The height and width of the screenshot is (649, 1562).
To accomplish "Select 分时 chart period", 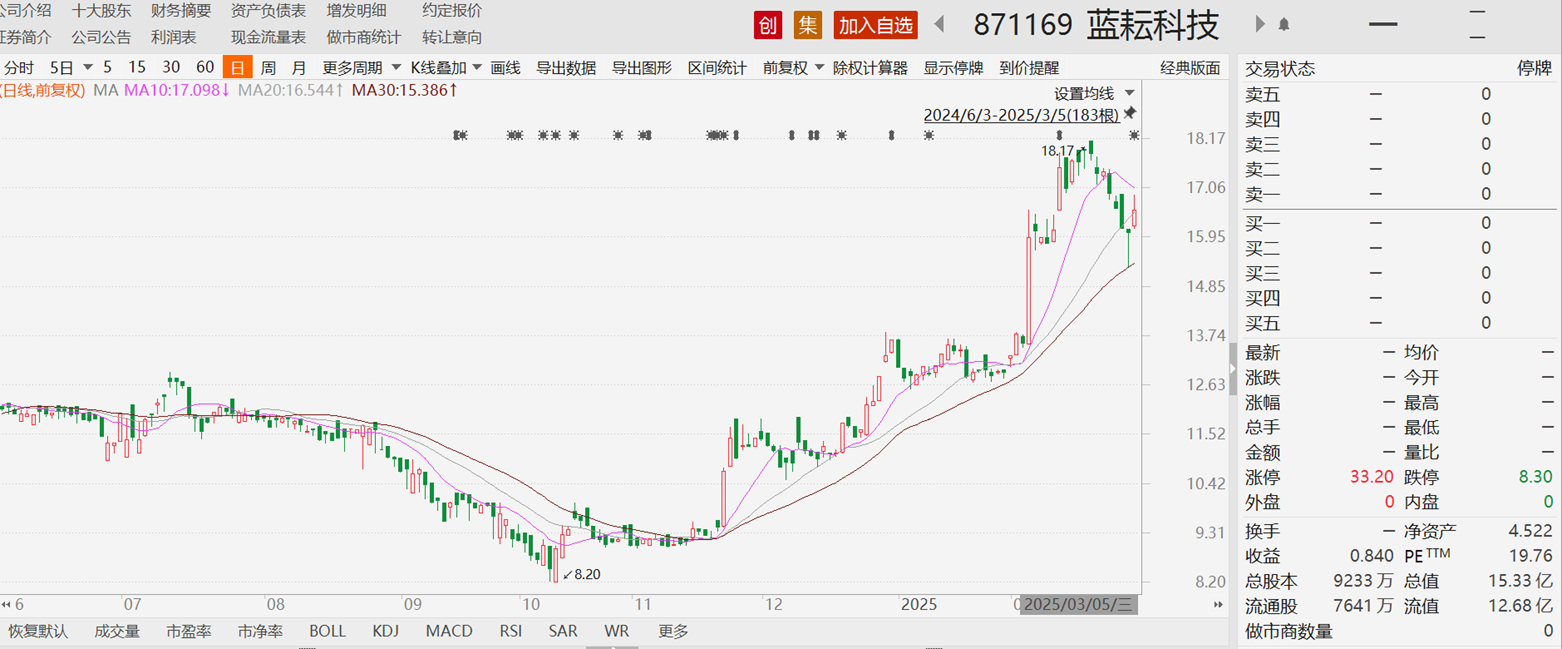I will point(18,68).
